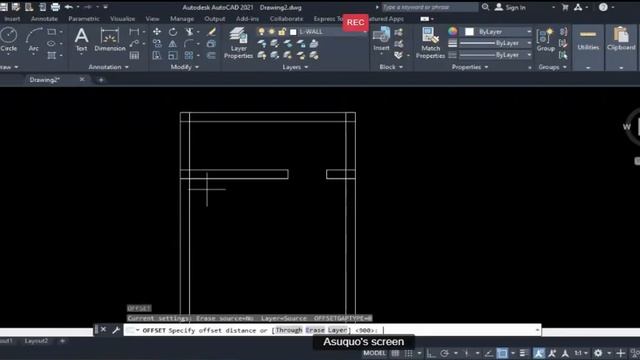
Task: Expand the Modify panel dropdown
Action: [185, 67]
